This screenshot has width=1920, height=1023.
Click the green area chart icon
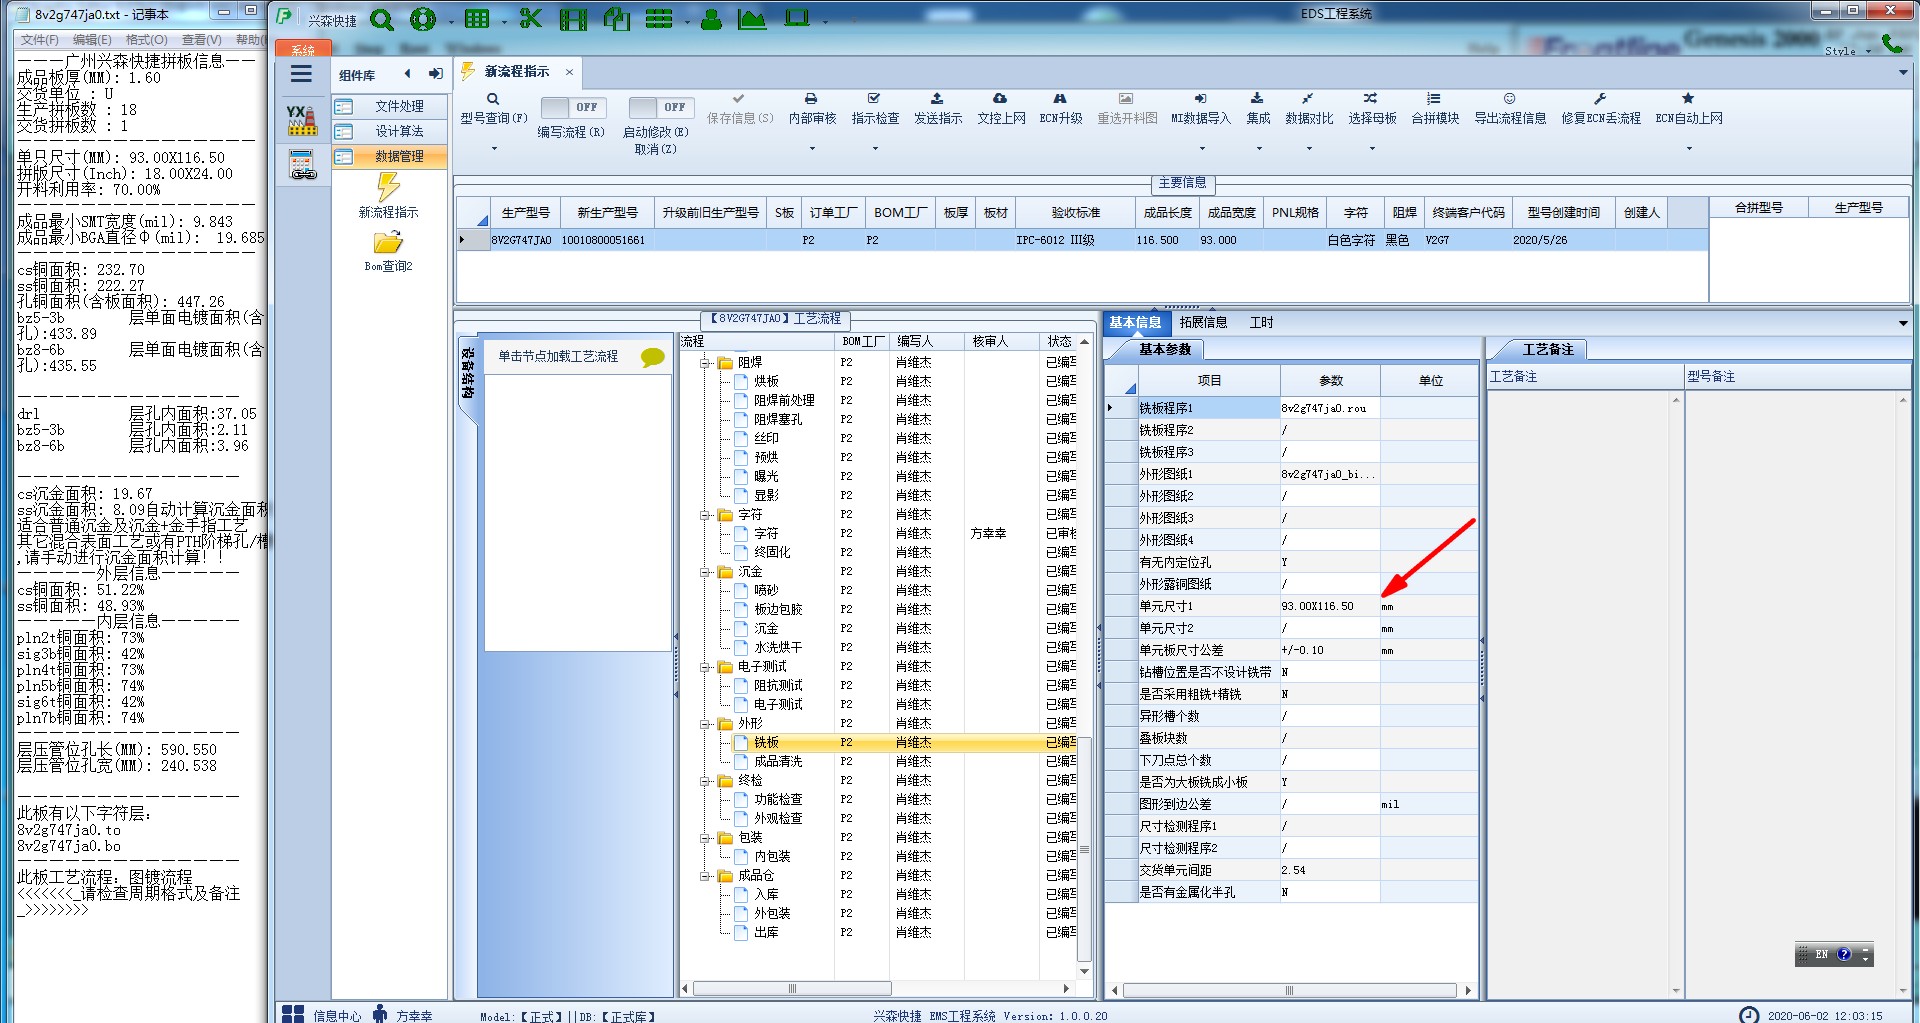click(751, 19)
